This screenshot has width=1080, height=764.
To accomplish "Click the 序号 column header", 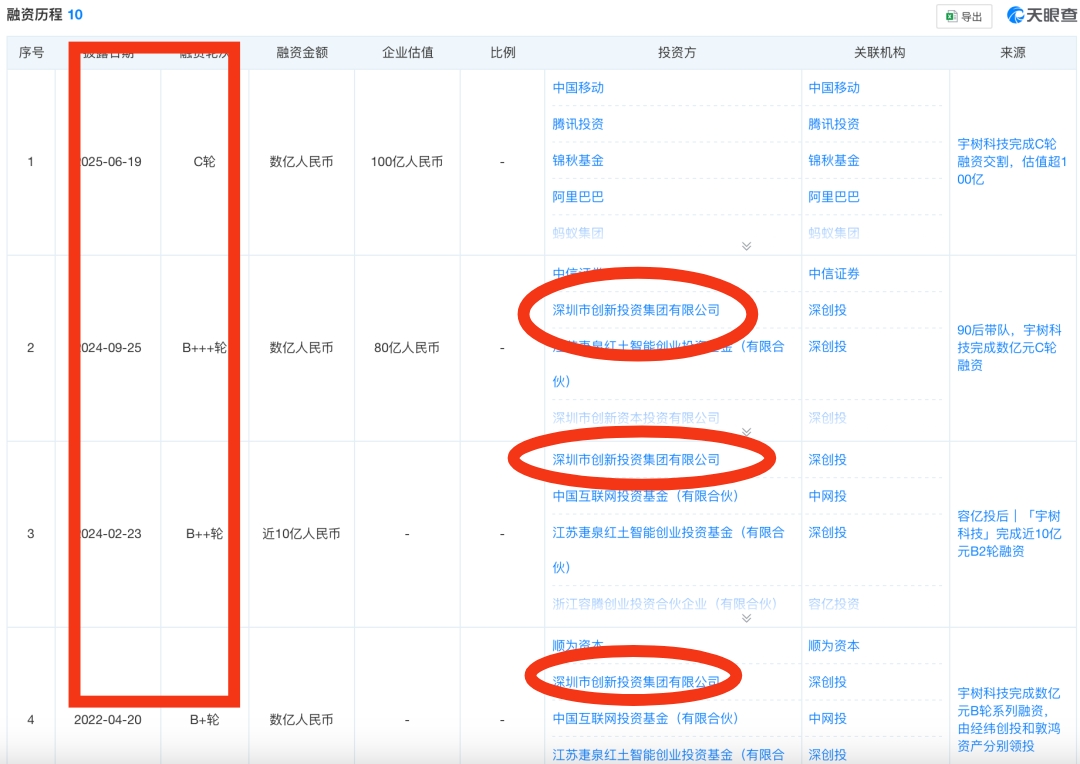I will pos(31,52).
